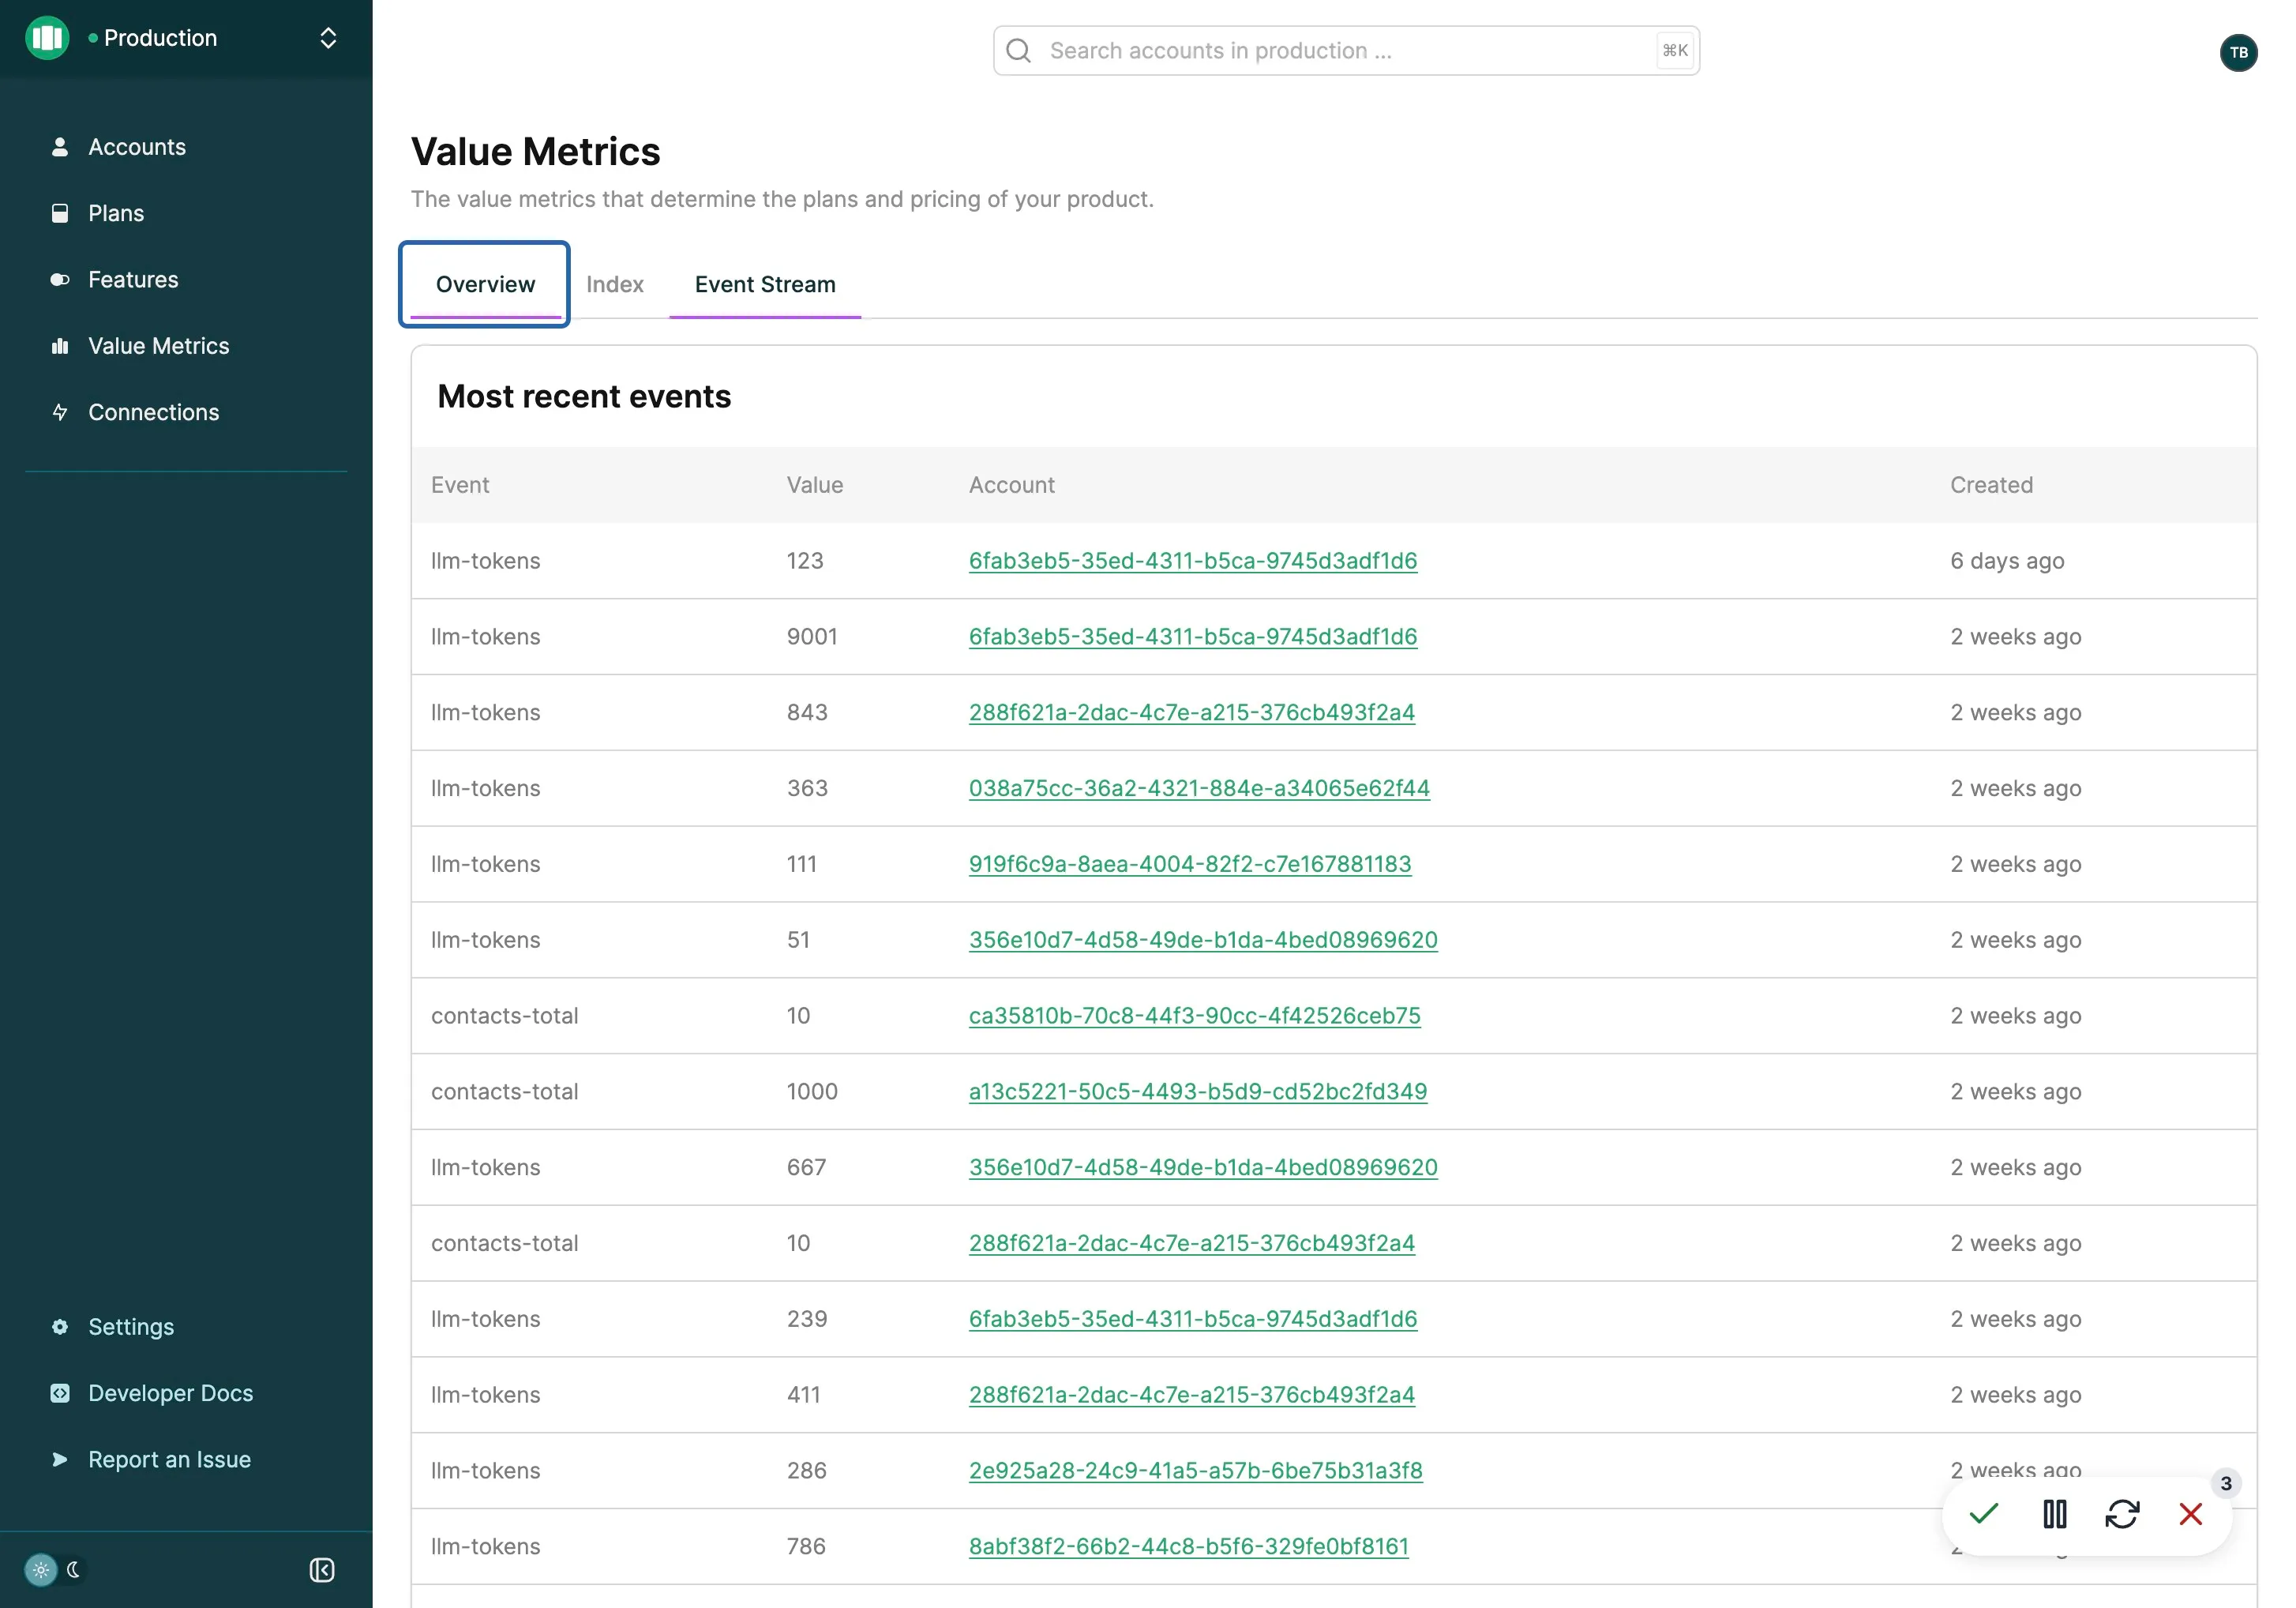Click the ⌘K shortcut badge in search
2296x1608 pixels.
[1675, 51]
